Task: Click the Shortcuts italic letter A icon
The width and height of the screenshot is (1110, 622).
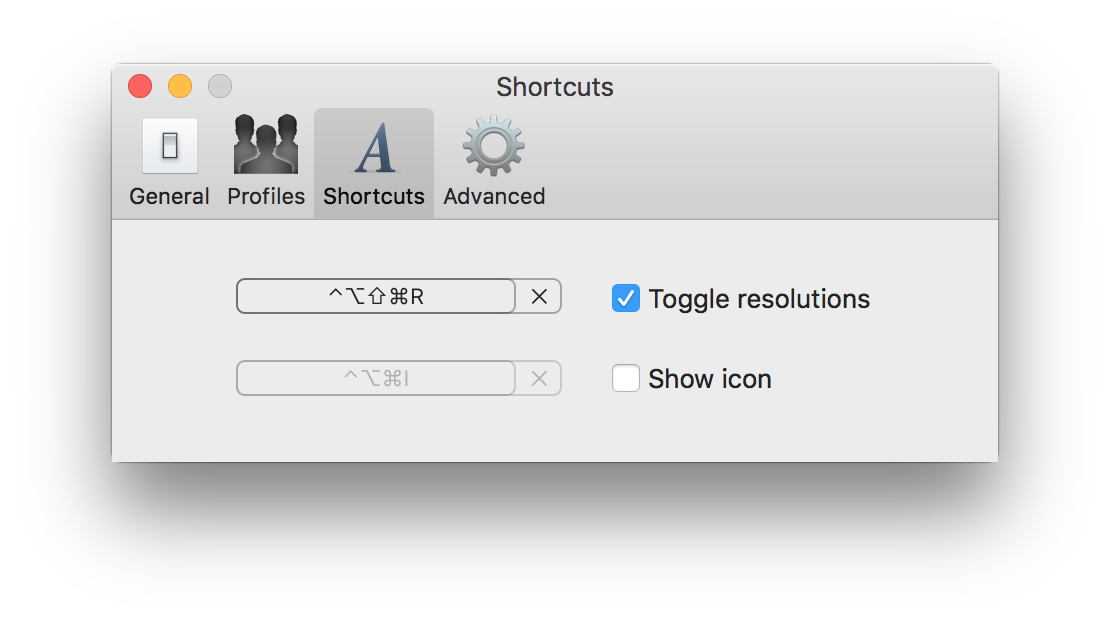Action: pyautogui.click(x=374, y=147)
